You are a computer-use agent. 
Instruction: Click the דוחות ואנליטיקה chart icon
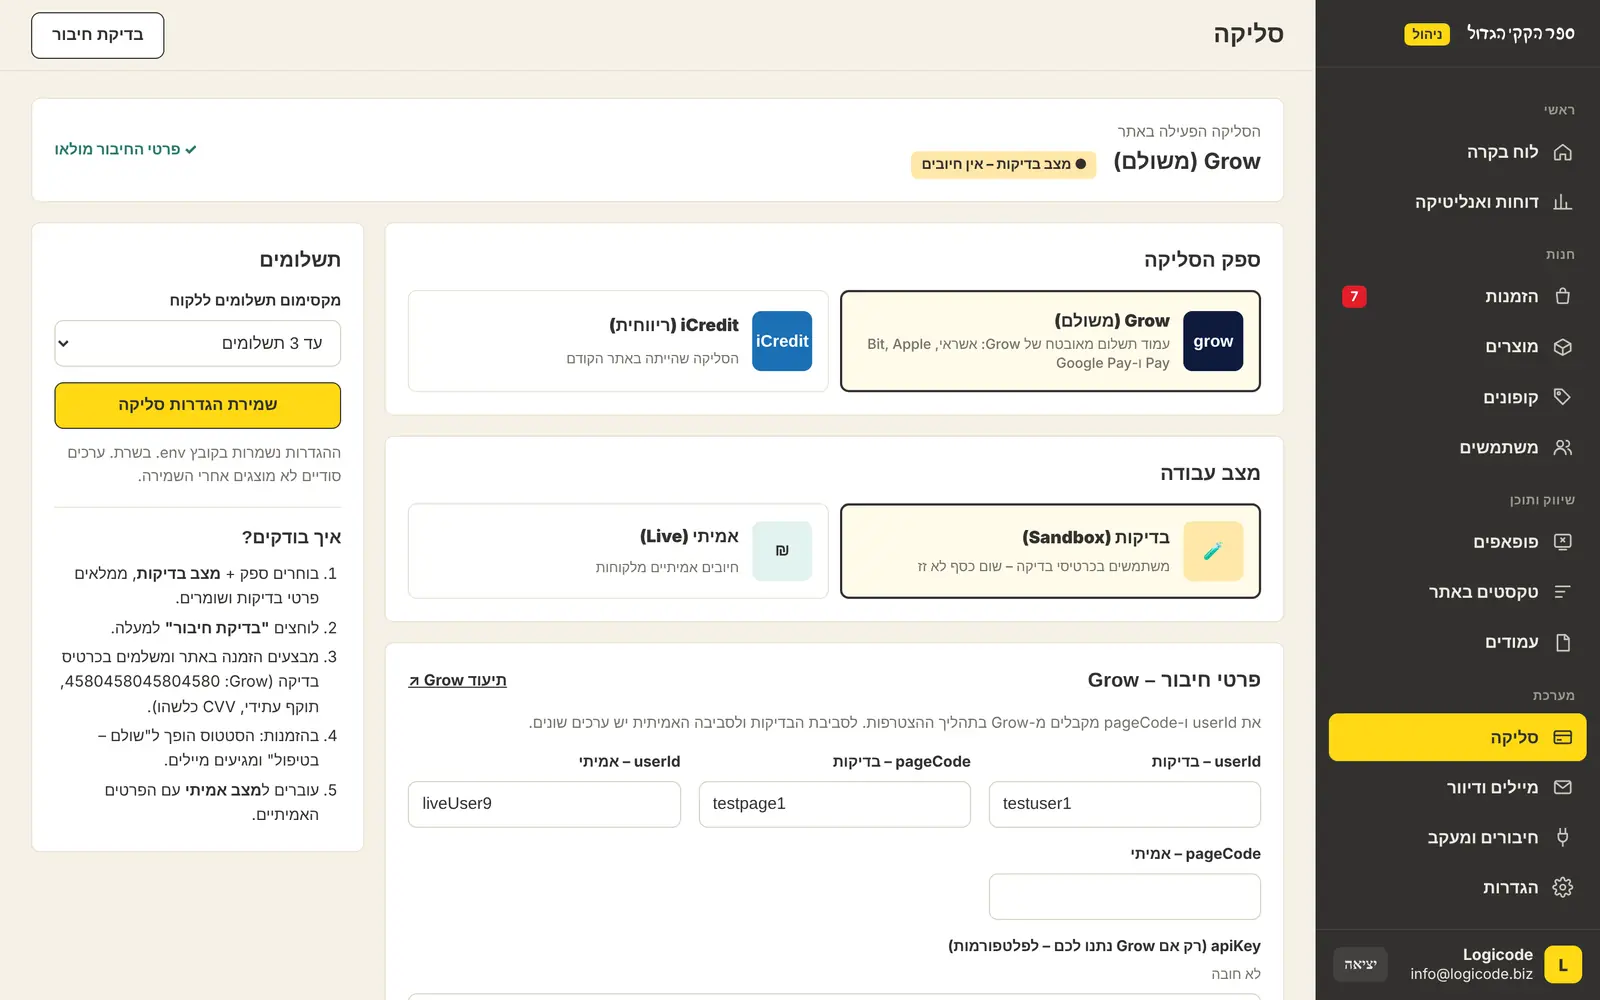[x=1563, y=202]
